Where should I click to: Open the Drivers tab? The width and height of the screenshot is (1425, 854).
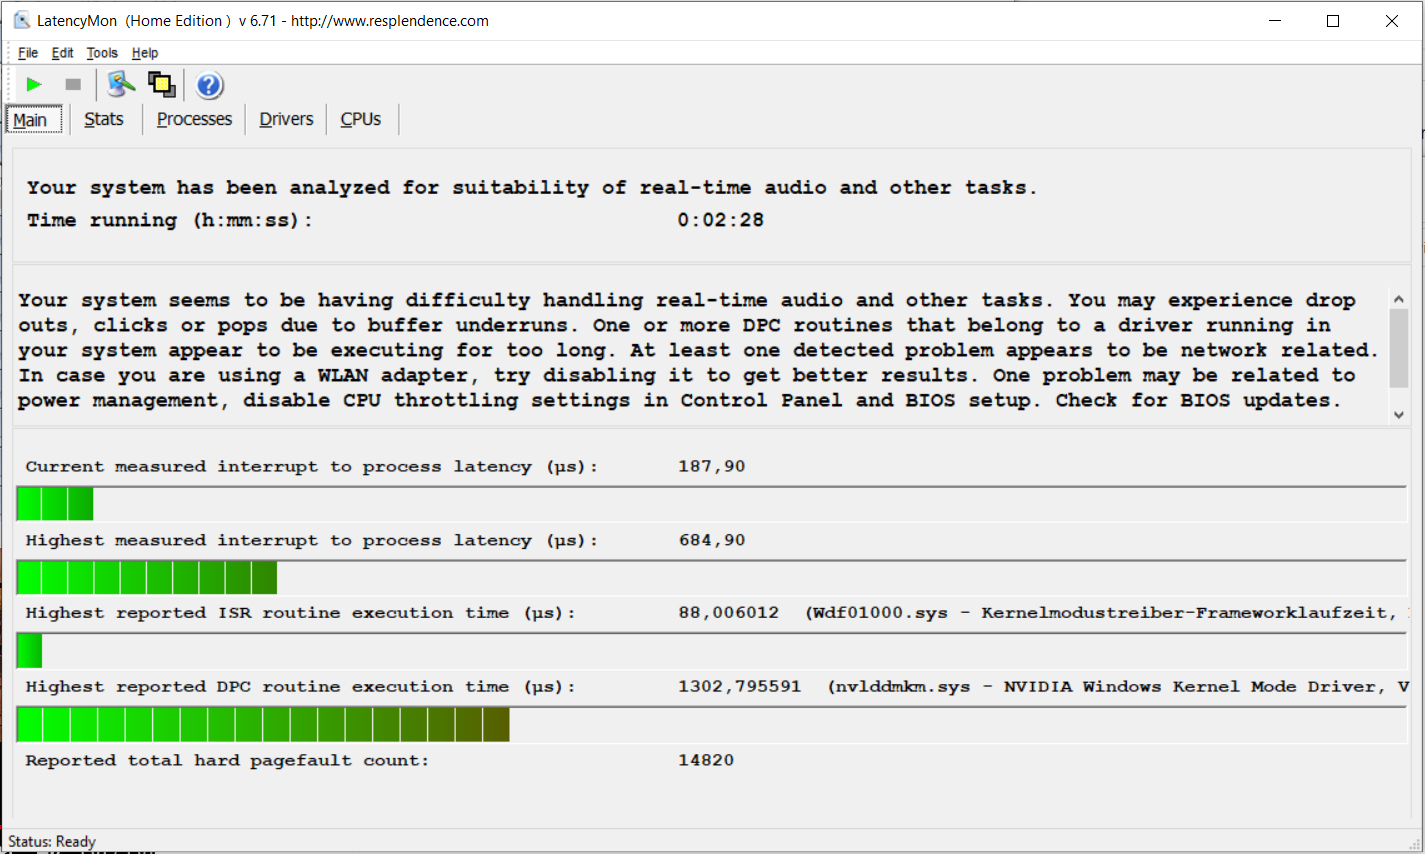tap(286, 119)
